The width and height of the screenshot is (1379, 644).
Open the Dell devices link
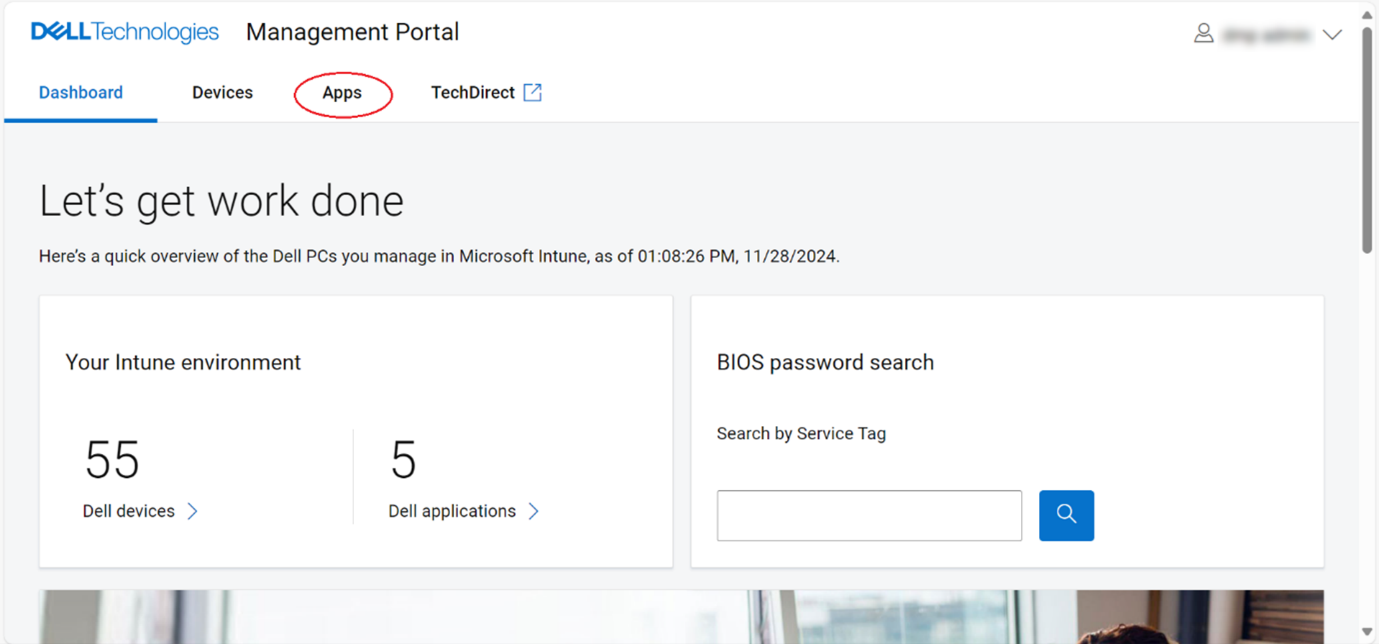[x=129, y=511]
